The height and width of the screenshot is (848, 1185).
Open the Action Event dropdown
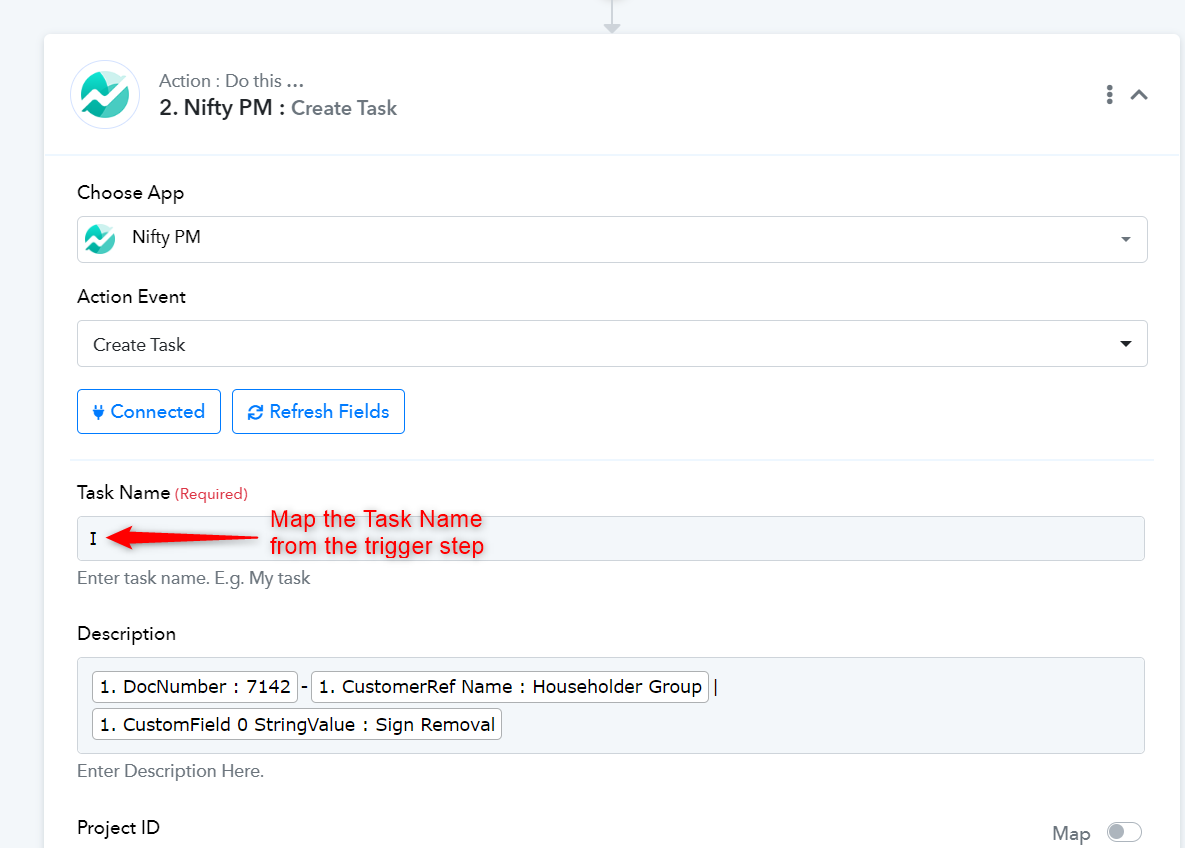[x=612, y=344]
